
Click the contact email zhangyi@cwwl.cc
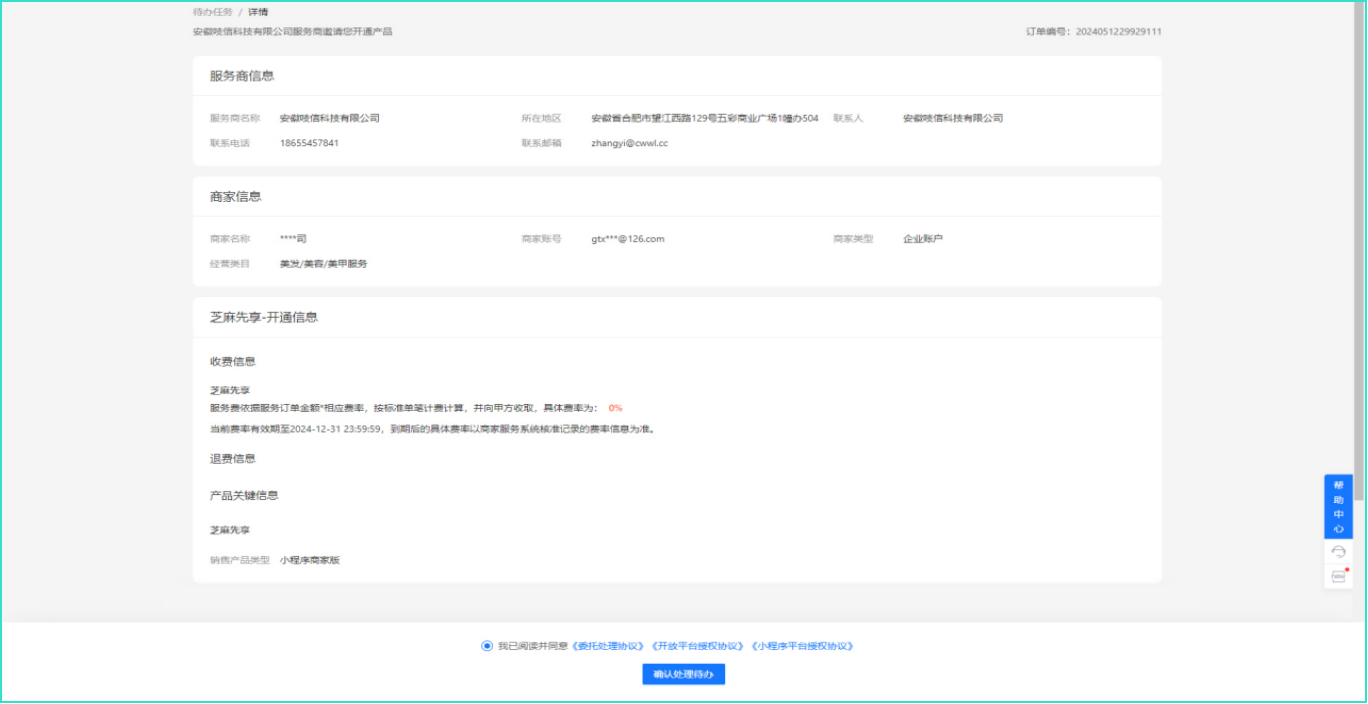point(629,143)
